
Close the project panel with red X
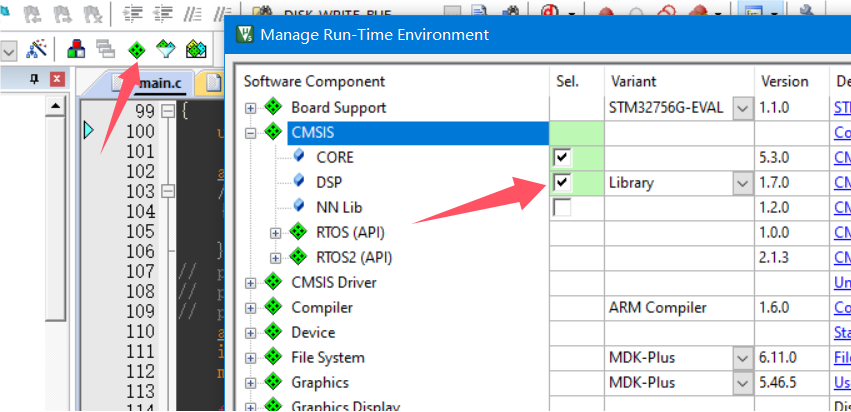pyautogui.click(x=57, y=80)
